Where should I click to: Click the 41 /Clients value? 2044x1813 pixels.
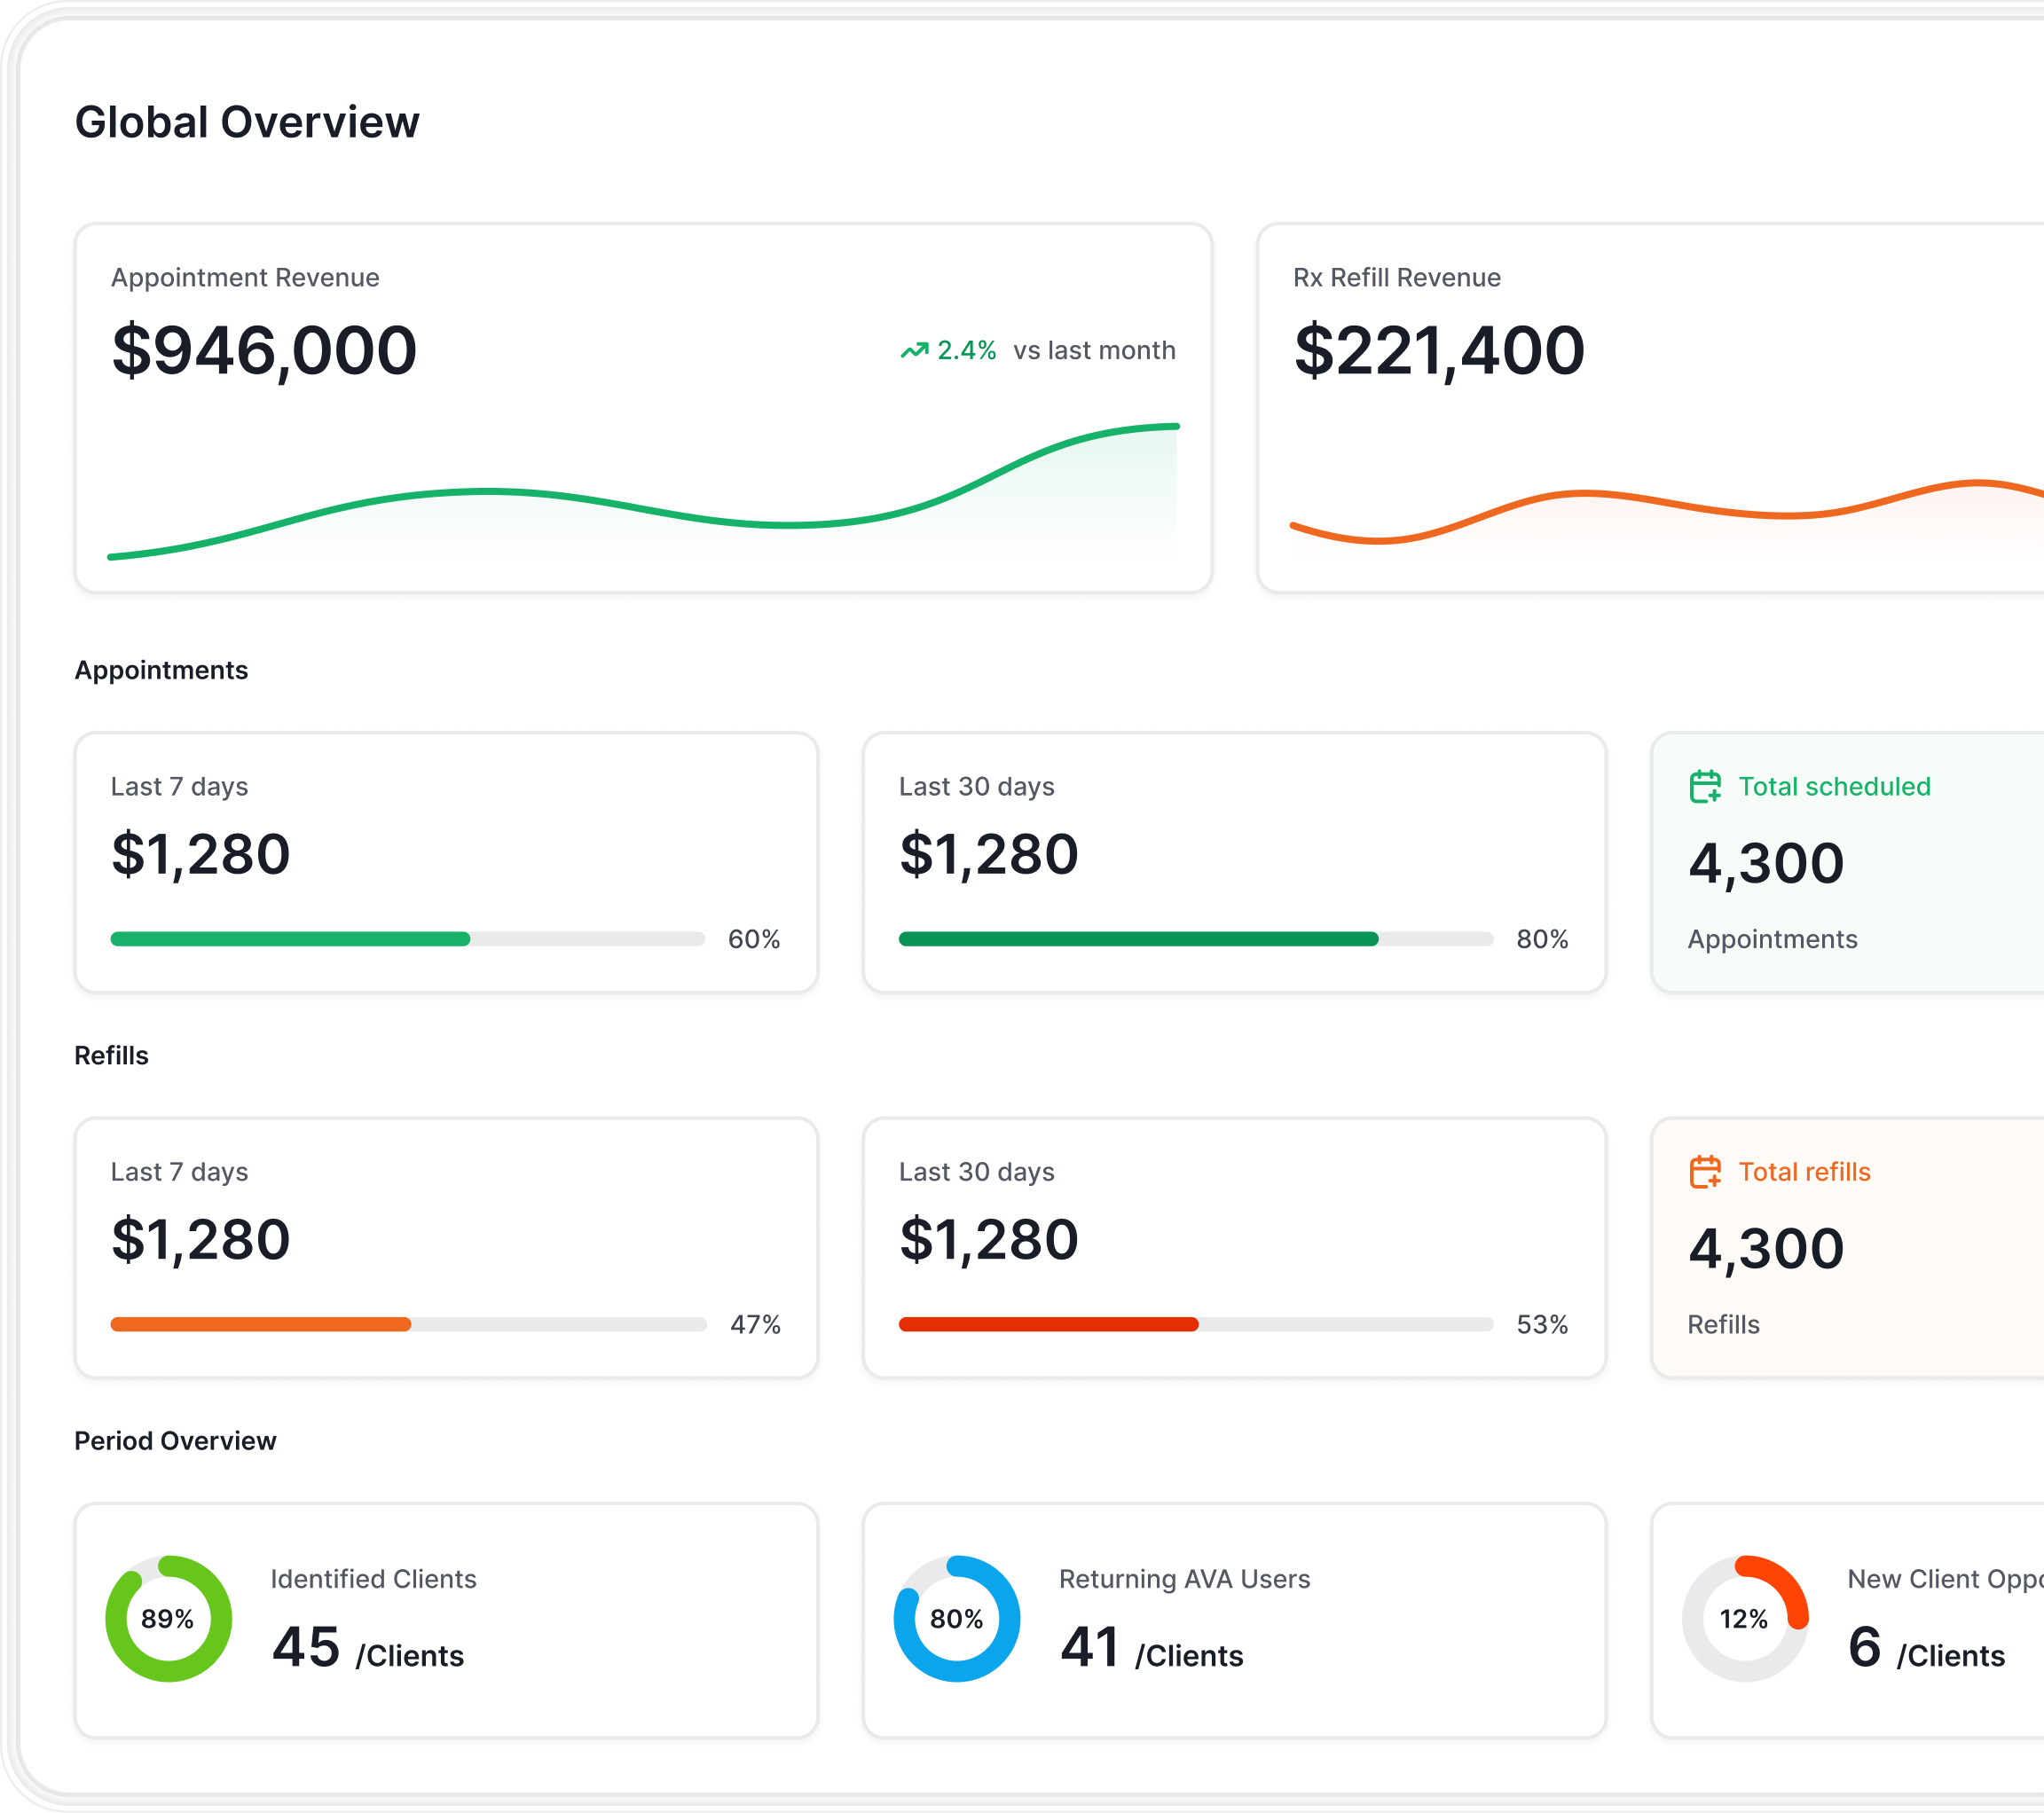coord(1152,1647)
